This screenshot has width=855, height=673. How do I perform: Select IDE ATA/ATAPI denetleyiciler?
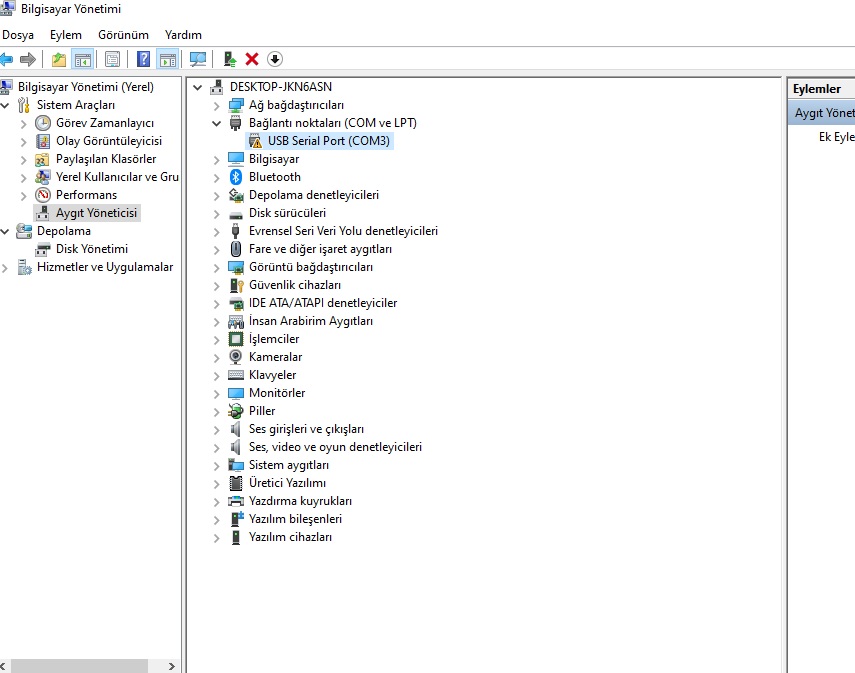click(323, 303)
